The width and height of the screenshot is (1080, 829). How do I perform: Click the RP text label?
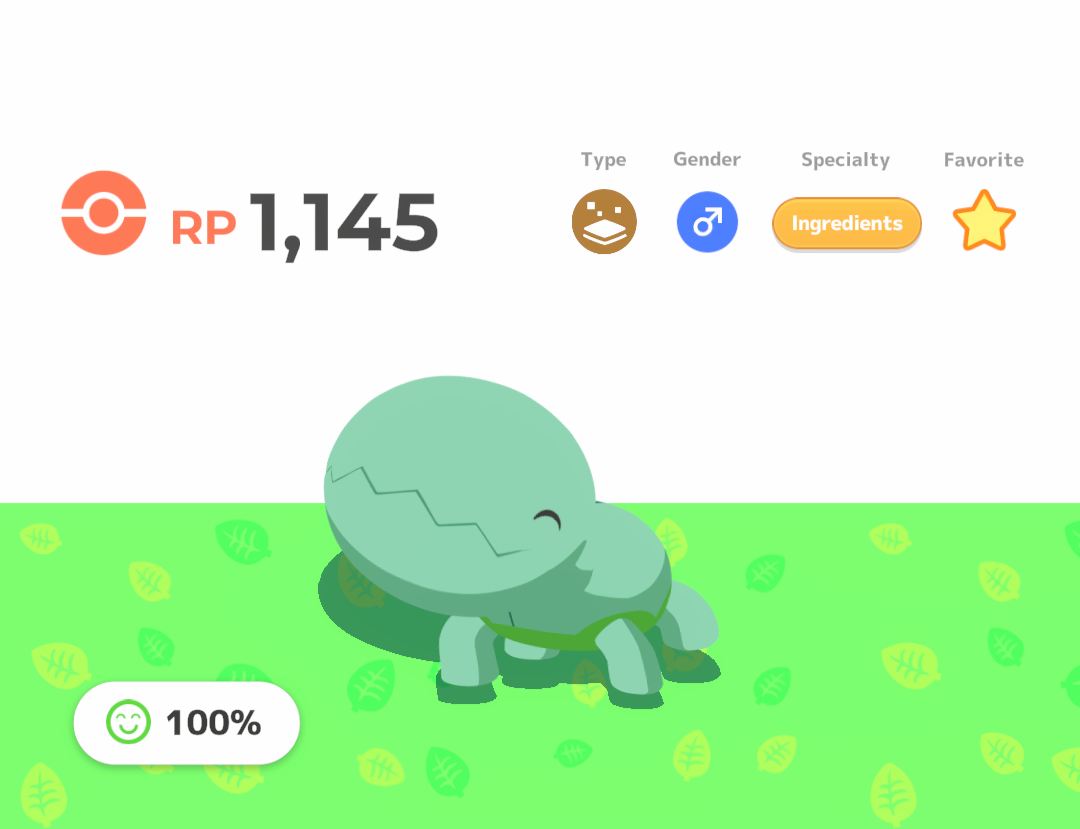coord(203,227)
